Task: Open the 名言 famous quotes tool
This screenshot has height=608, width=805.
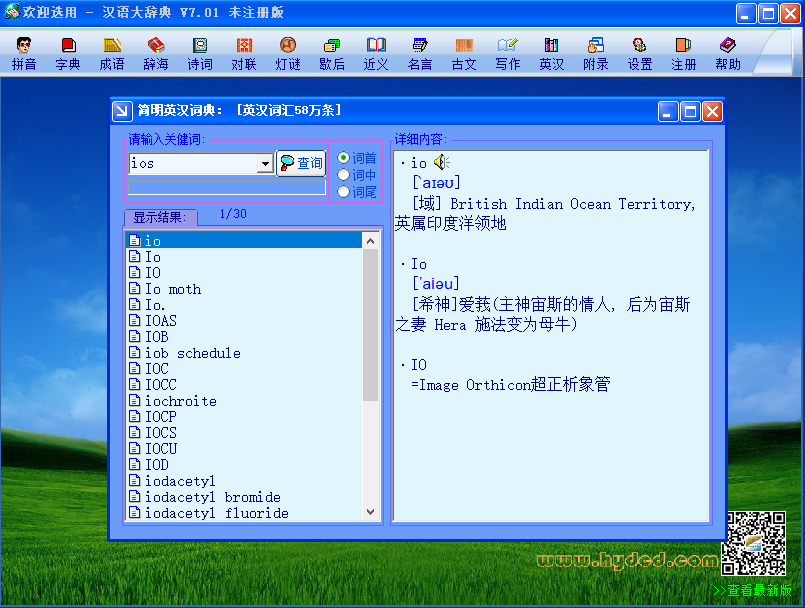Action: tap(420, 53)
